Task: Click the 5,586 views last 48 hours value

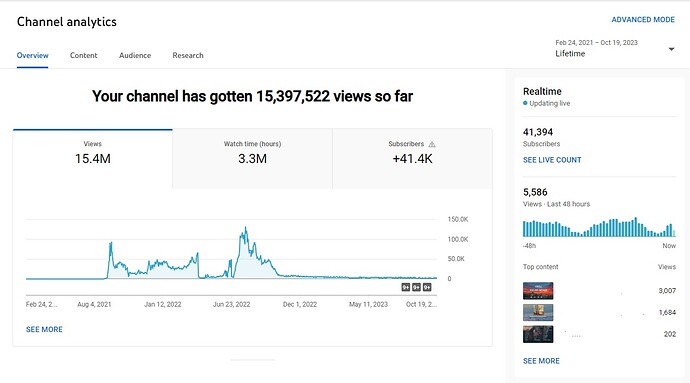Action: click(x=535, y=192)
